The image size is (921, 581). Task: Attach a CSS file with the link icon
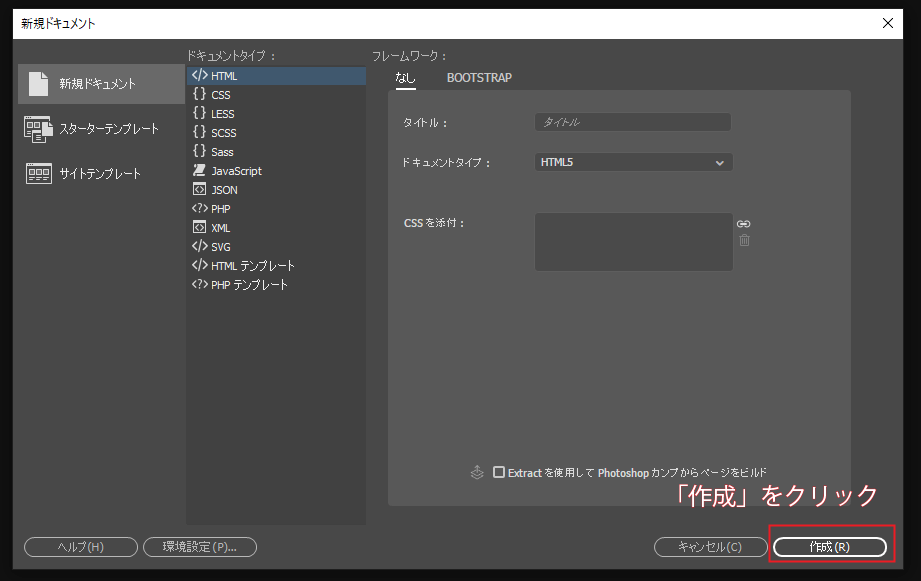click(x=744, y=223)
